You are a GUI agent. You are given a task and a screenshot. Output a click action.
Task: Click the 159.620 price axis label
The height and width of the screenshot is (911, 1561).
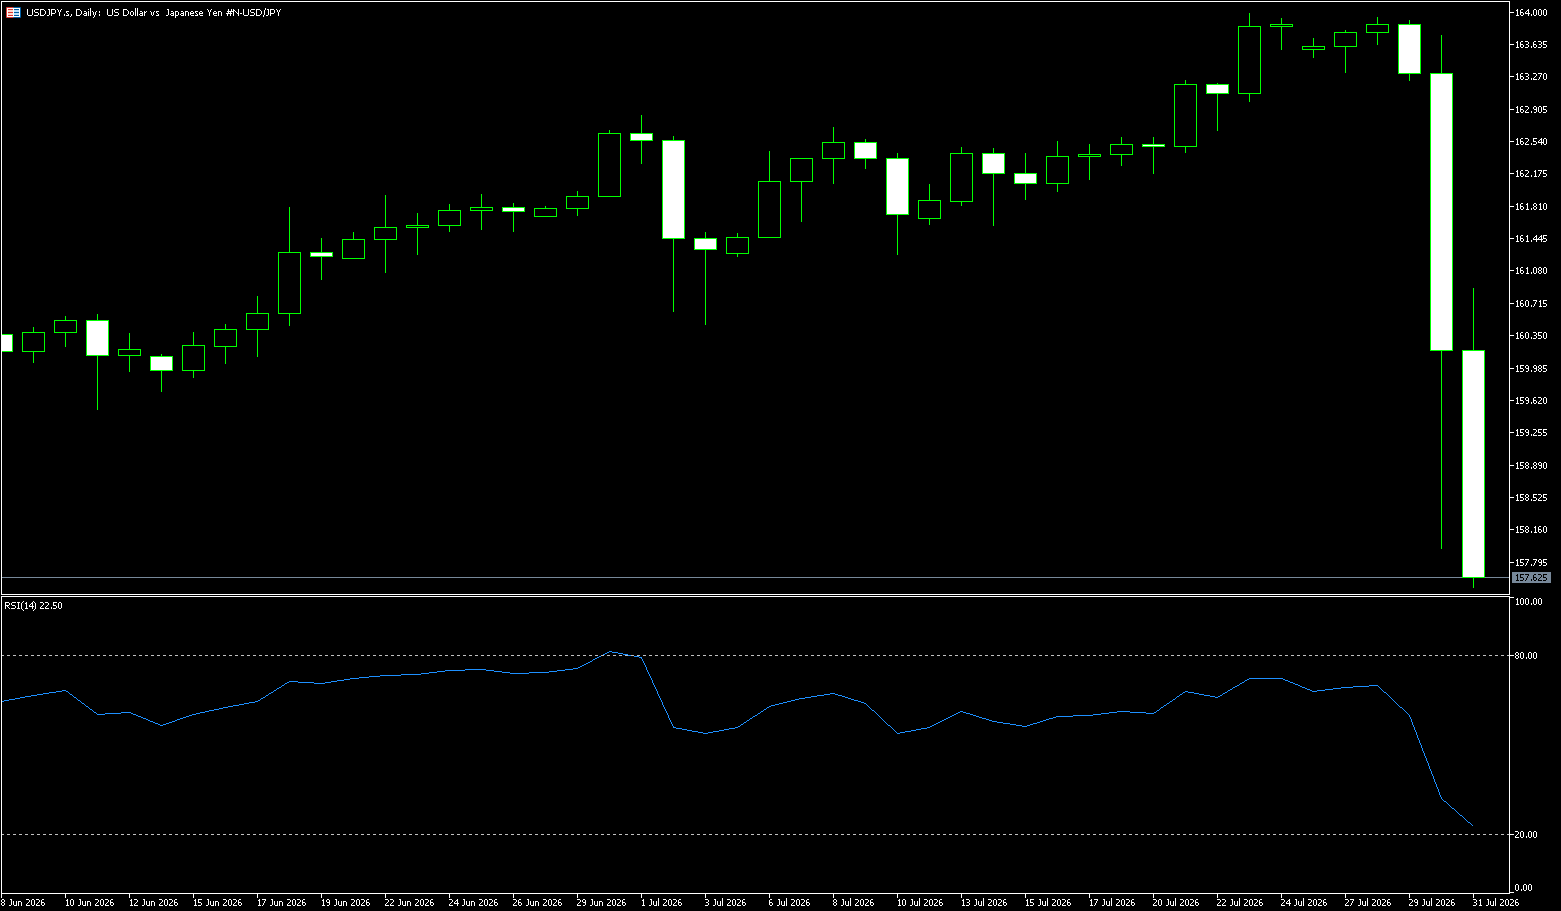point(1532,400)
